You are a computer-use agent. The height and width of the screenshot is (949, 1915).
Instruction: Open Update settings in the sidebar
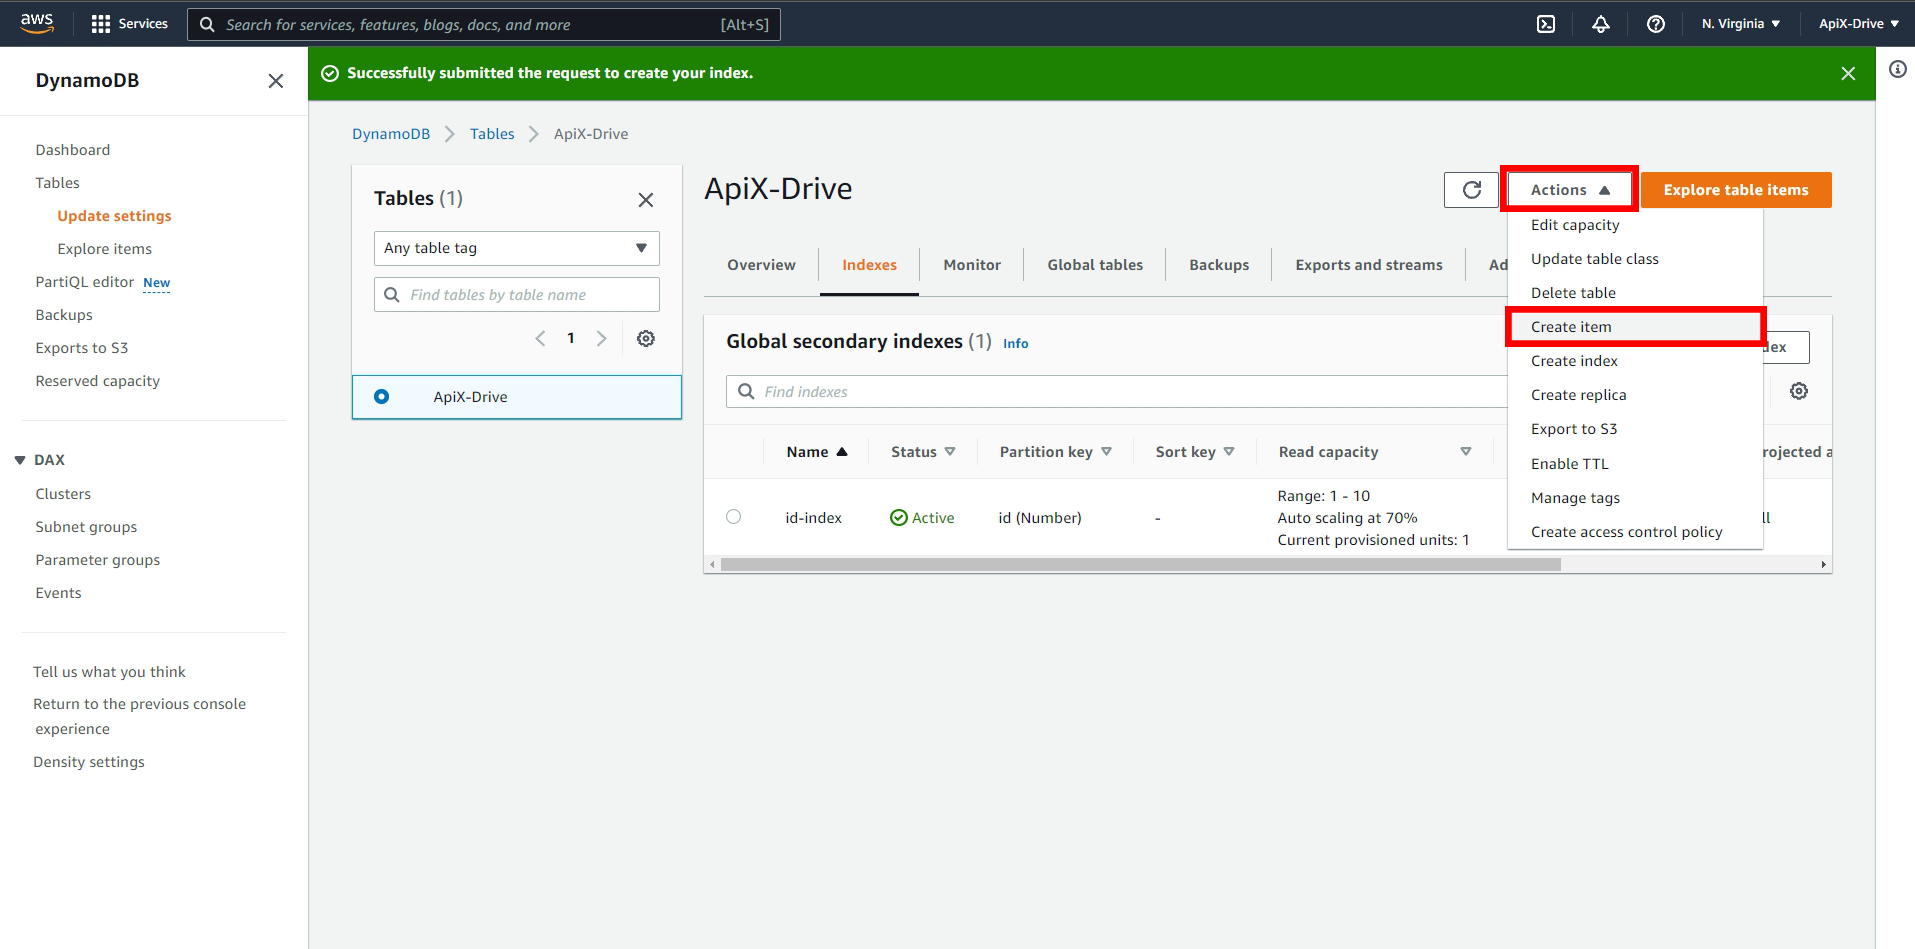114,216
